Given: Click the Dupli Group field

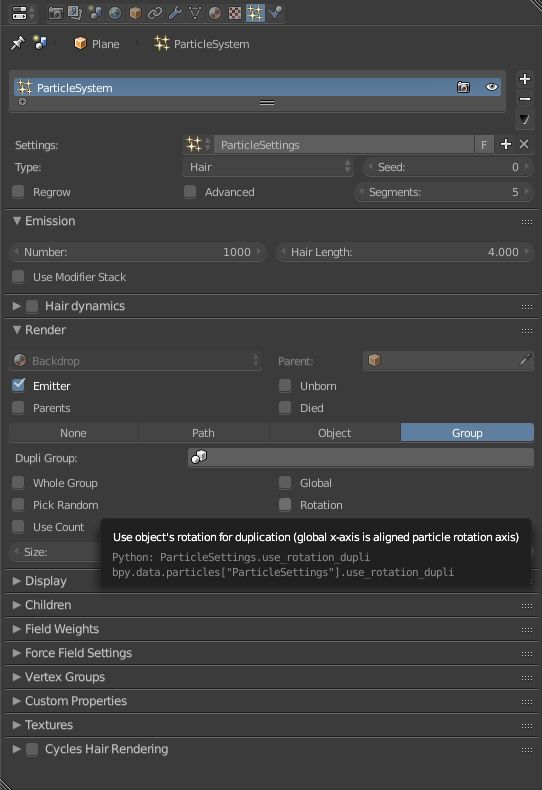Looking at the screenshot, I should tap(361, 457).
